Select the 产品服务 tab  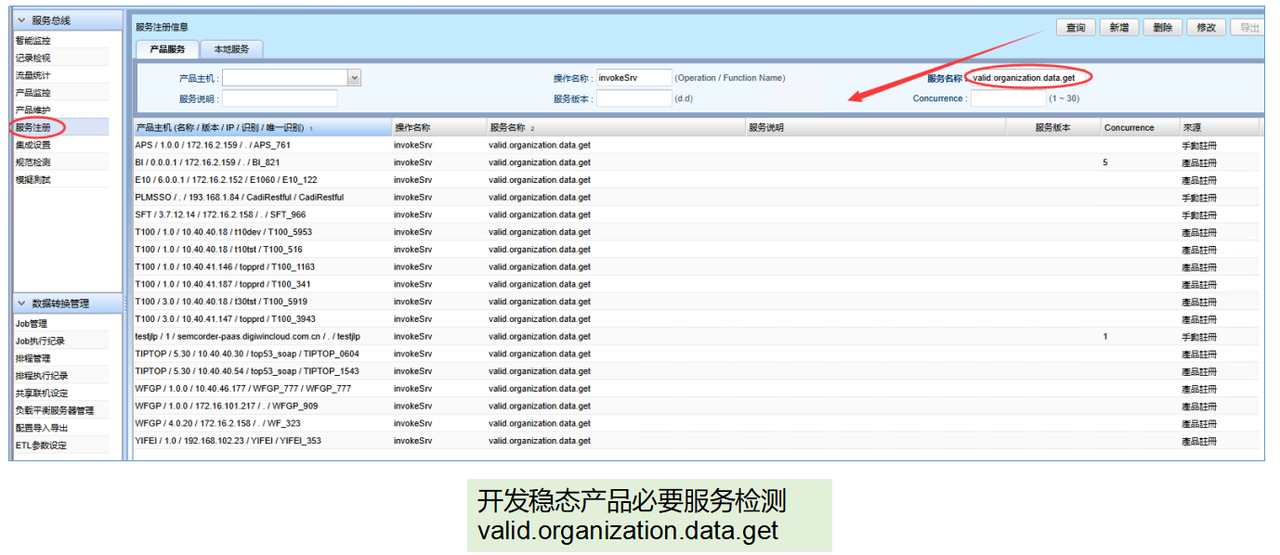(x=167, y=49)
